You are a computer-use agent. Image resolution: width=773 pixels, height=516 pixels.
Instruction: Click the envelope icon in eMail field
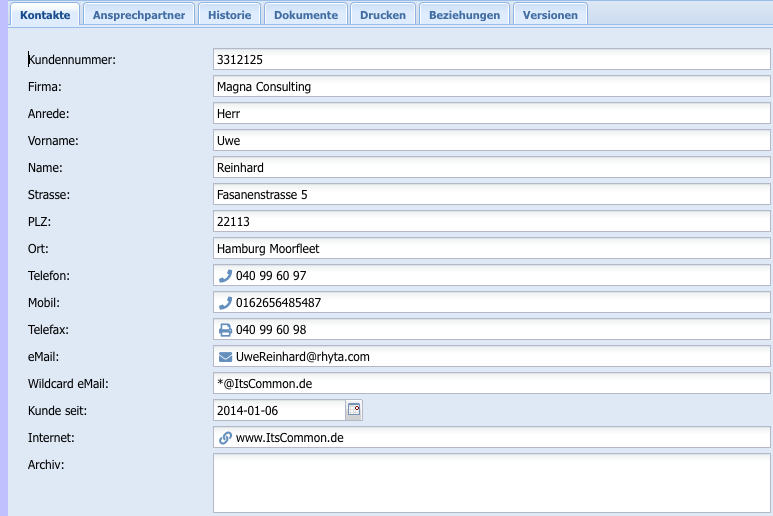point(225,357)
